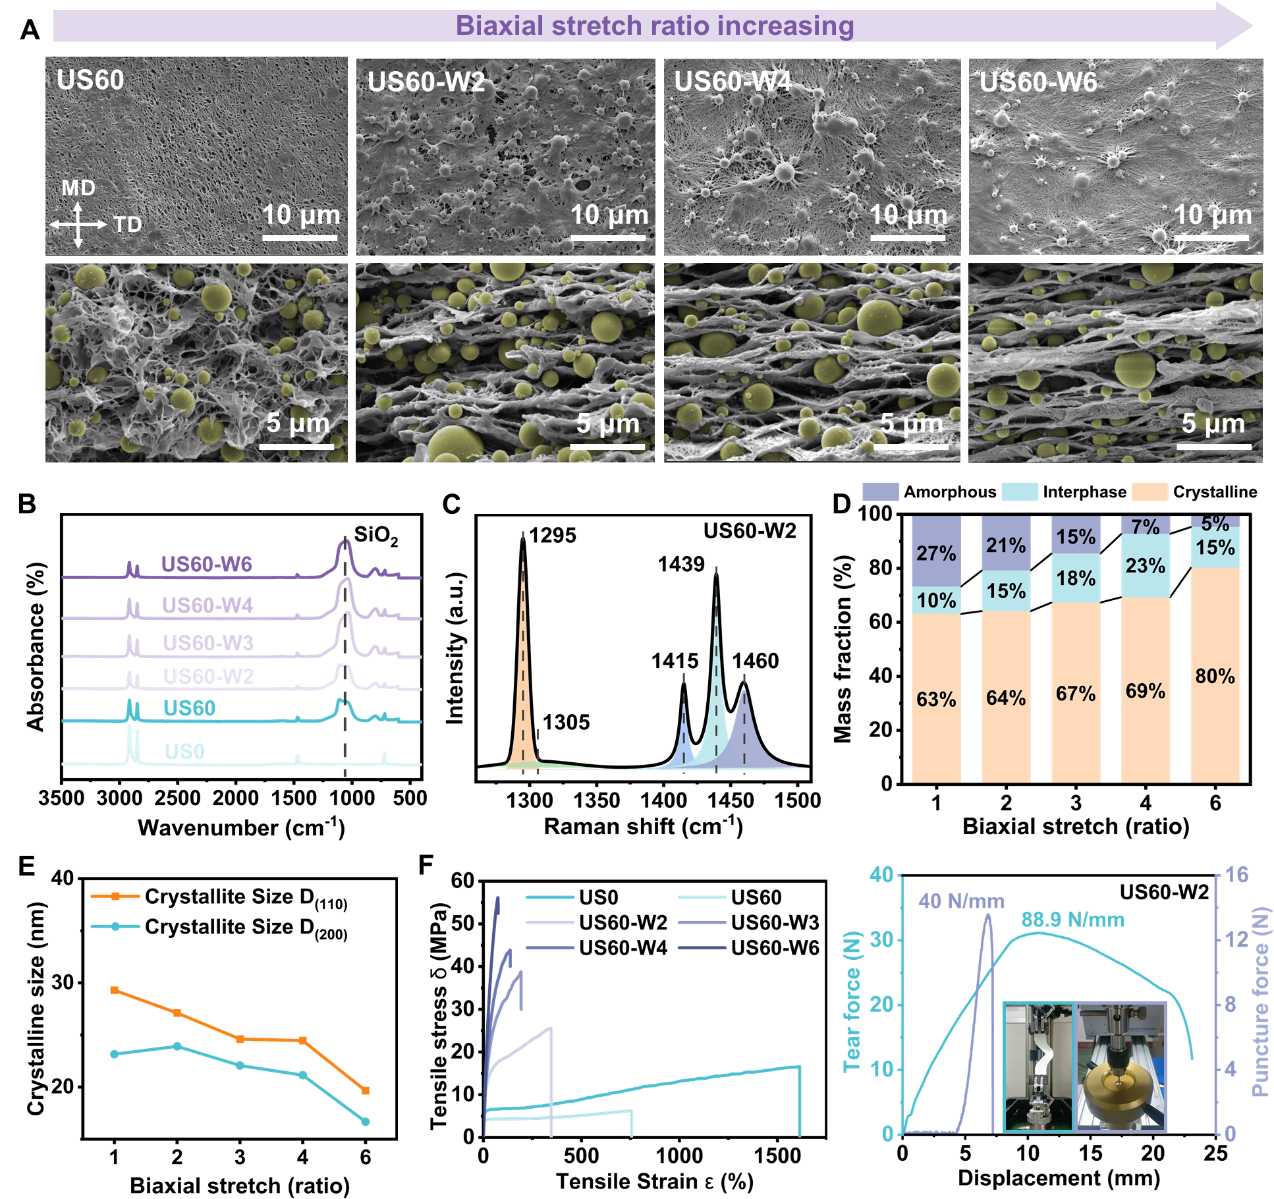Viewport: 1274px width, 1199px height.
Task: Click the Interphase light-blue legend swatch
Action: pos(1019,492)
